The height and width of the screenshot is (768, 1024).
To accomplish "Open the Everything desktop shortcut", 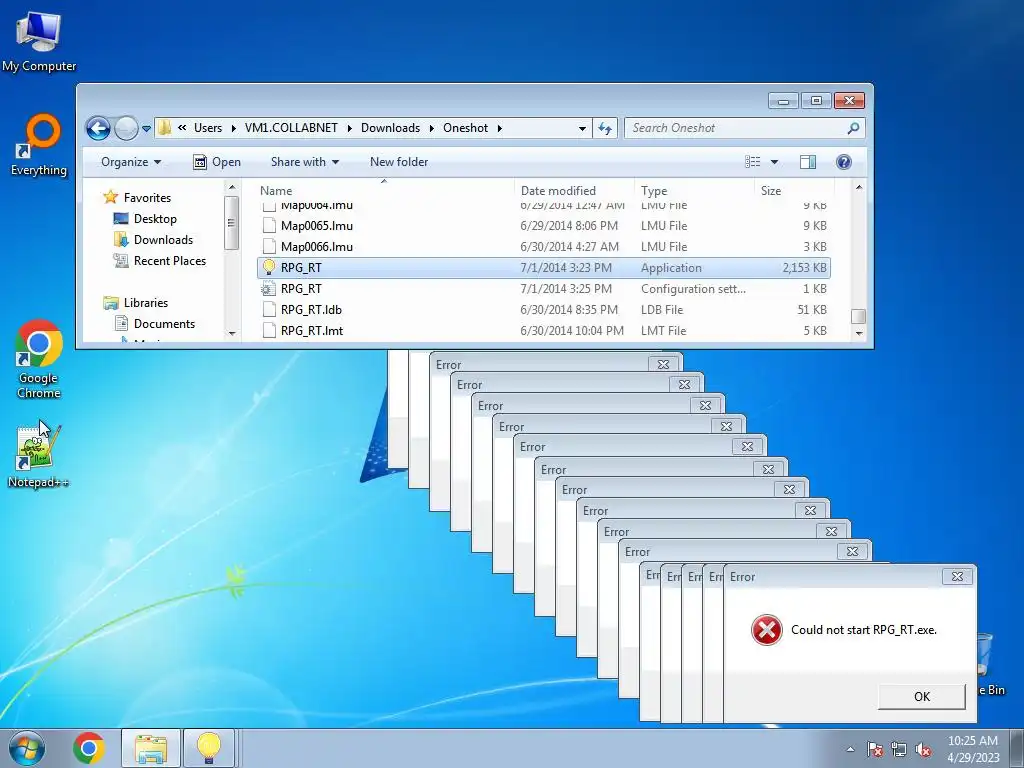I will point(39,145).
